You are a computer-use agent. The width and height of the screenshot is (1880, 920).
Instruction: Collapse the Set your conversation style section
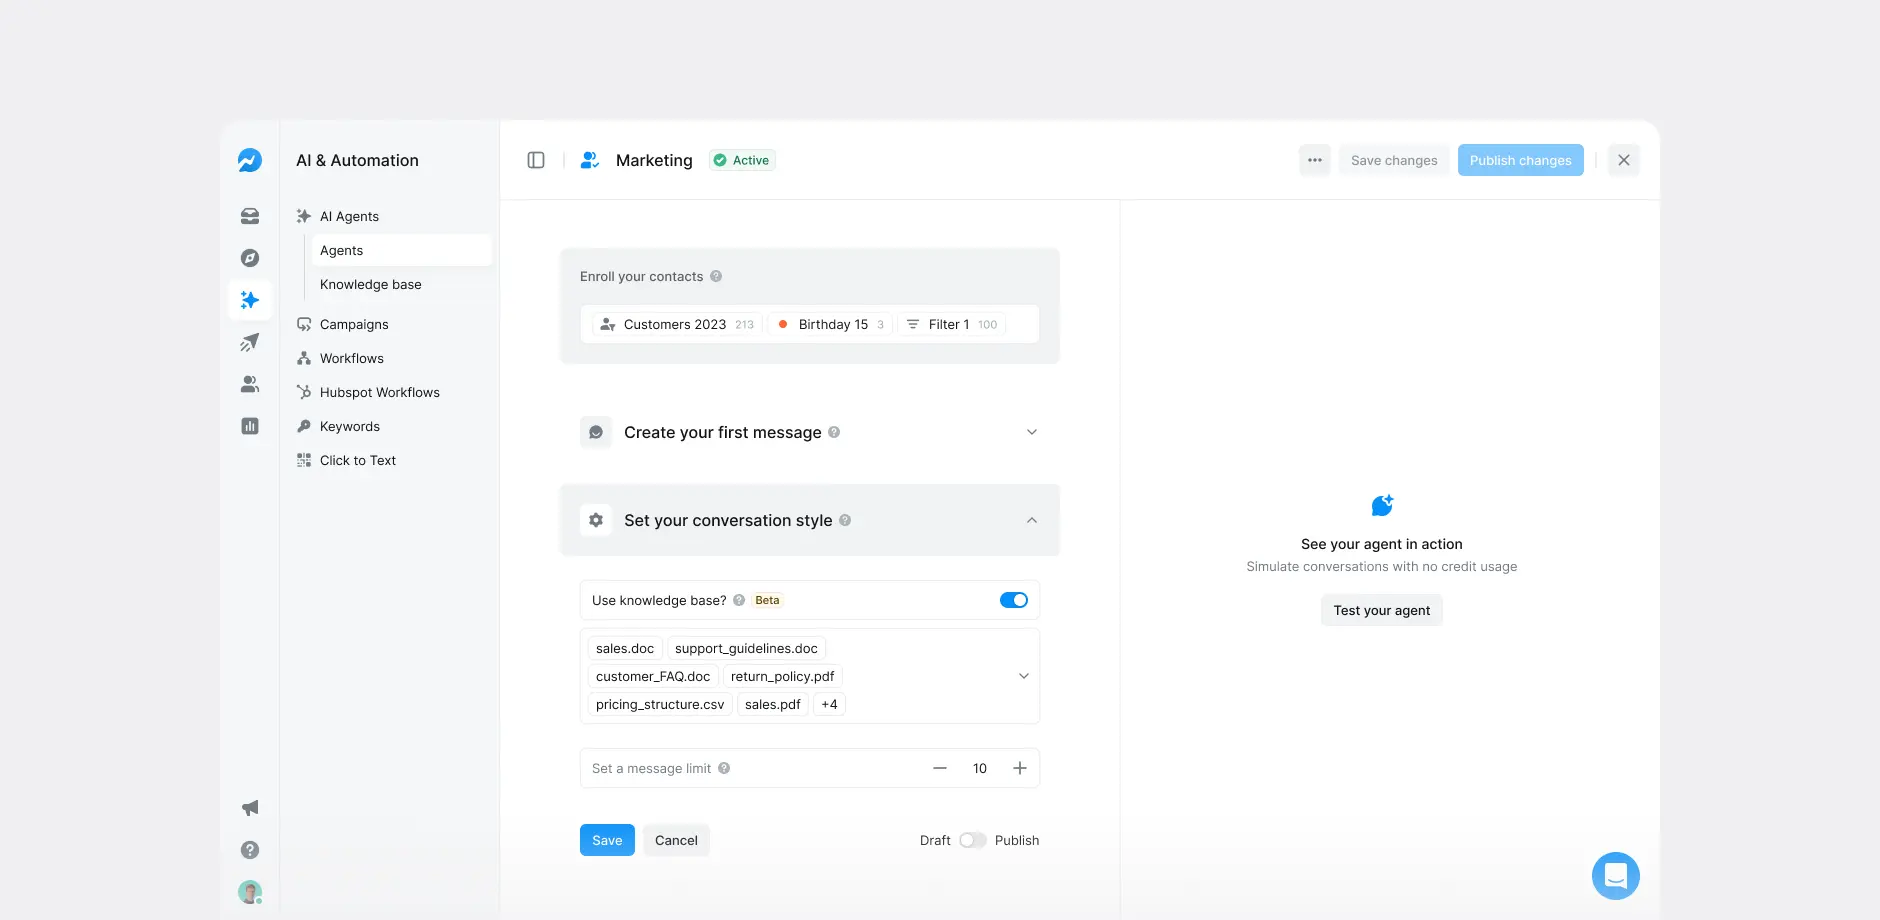1032,520
